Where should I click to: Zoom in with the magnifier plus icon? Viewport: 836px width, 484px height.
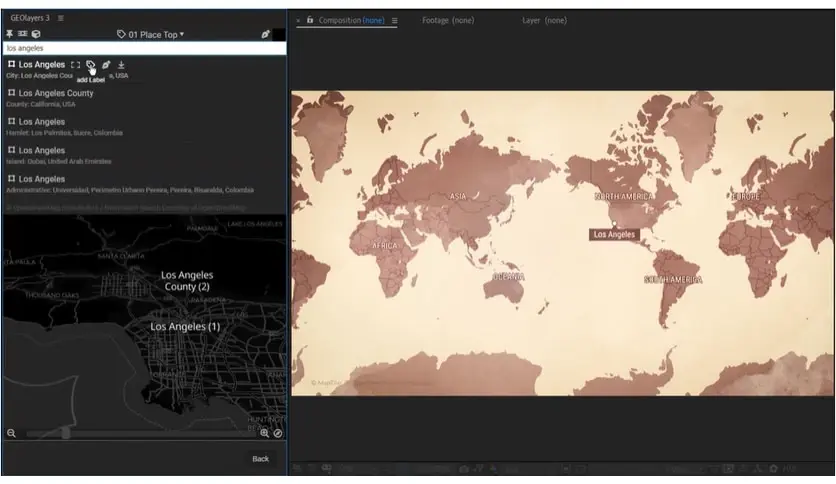(265, 433)
